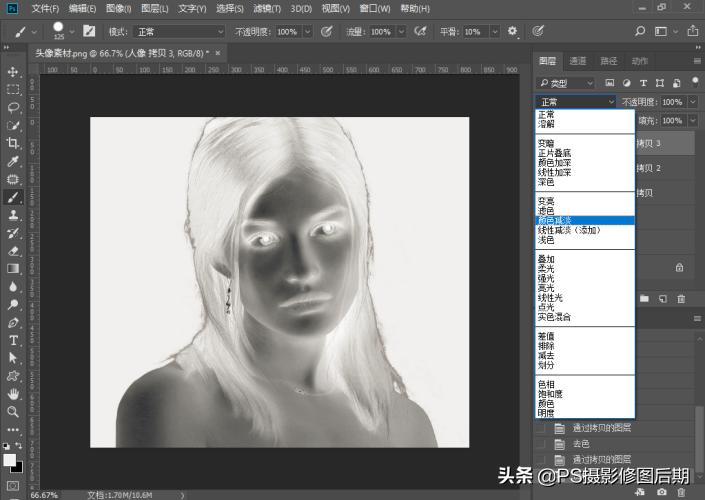Delete layer with Layers panel trash icon

(x=681, y=299)
